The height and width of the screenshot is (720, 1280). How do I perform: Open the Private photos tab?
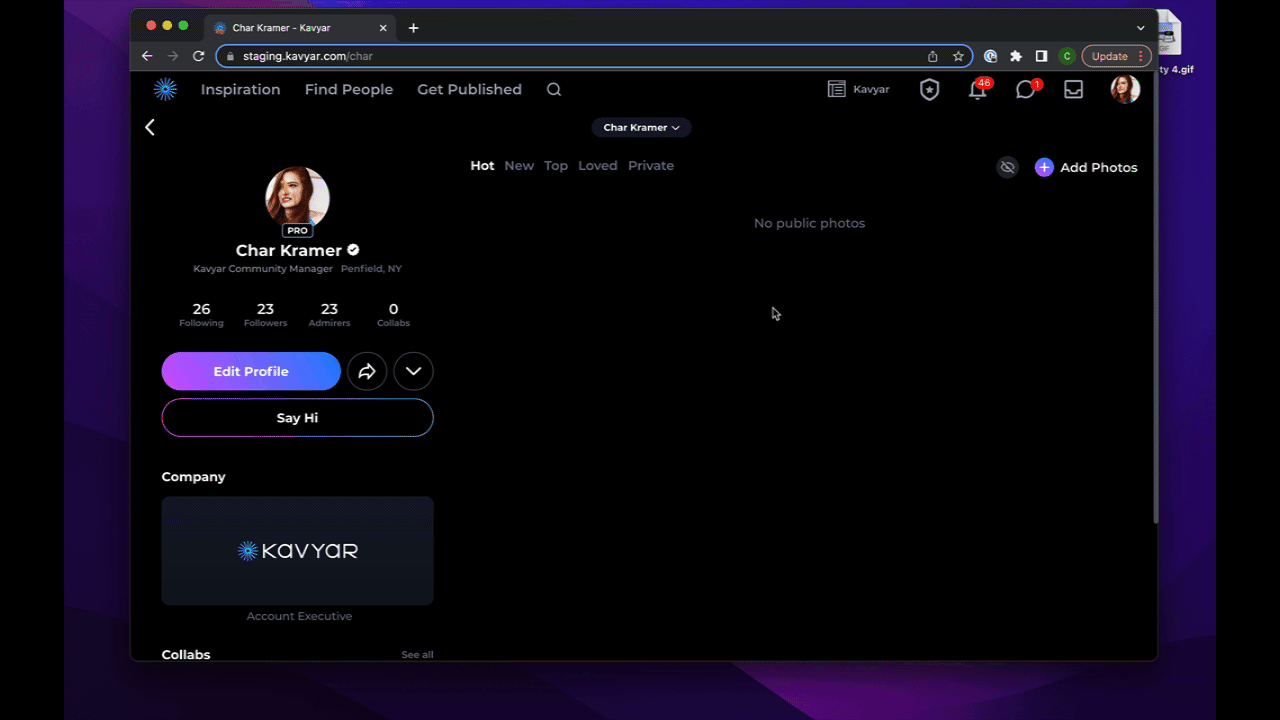(651, 166)
